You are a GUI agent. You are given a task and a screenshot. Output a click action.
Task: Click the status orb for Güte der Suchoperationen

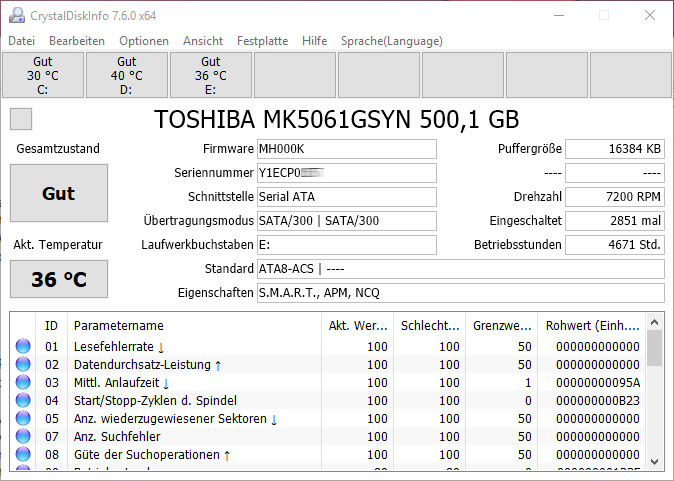(23, 454)
